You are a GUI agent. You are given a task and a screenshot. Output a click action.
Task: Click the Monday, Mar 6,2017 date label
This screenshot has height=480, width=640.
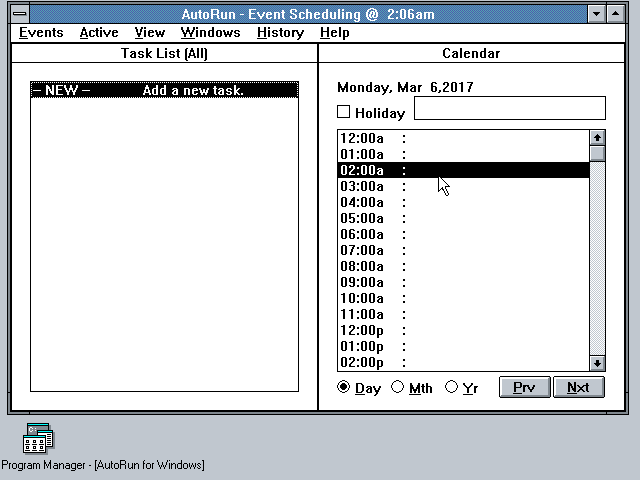click(405, 87)
